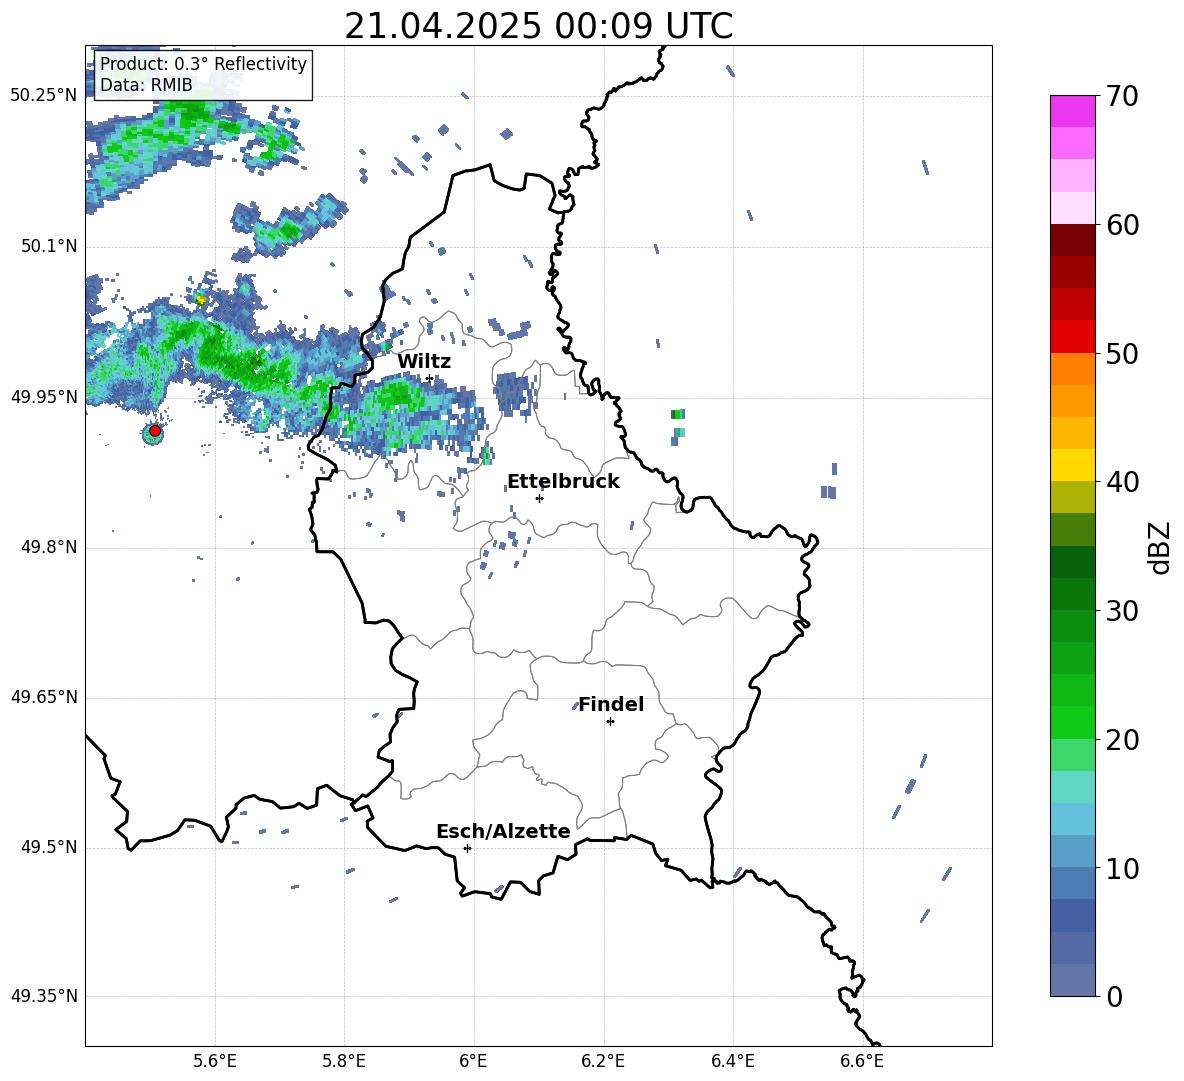Click the longitude label 5.6°E
The image size is (1184, 1081).
coord(215,1061)
